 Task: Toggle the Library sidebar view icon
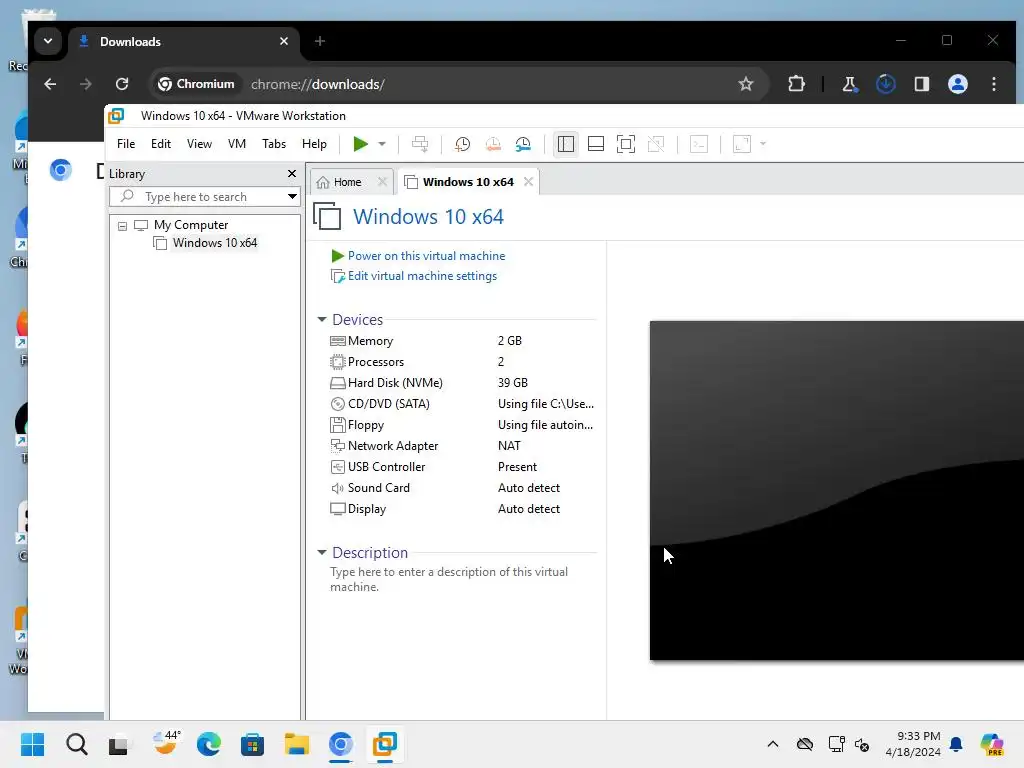[x=566, y=144]
